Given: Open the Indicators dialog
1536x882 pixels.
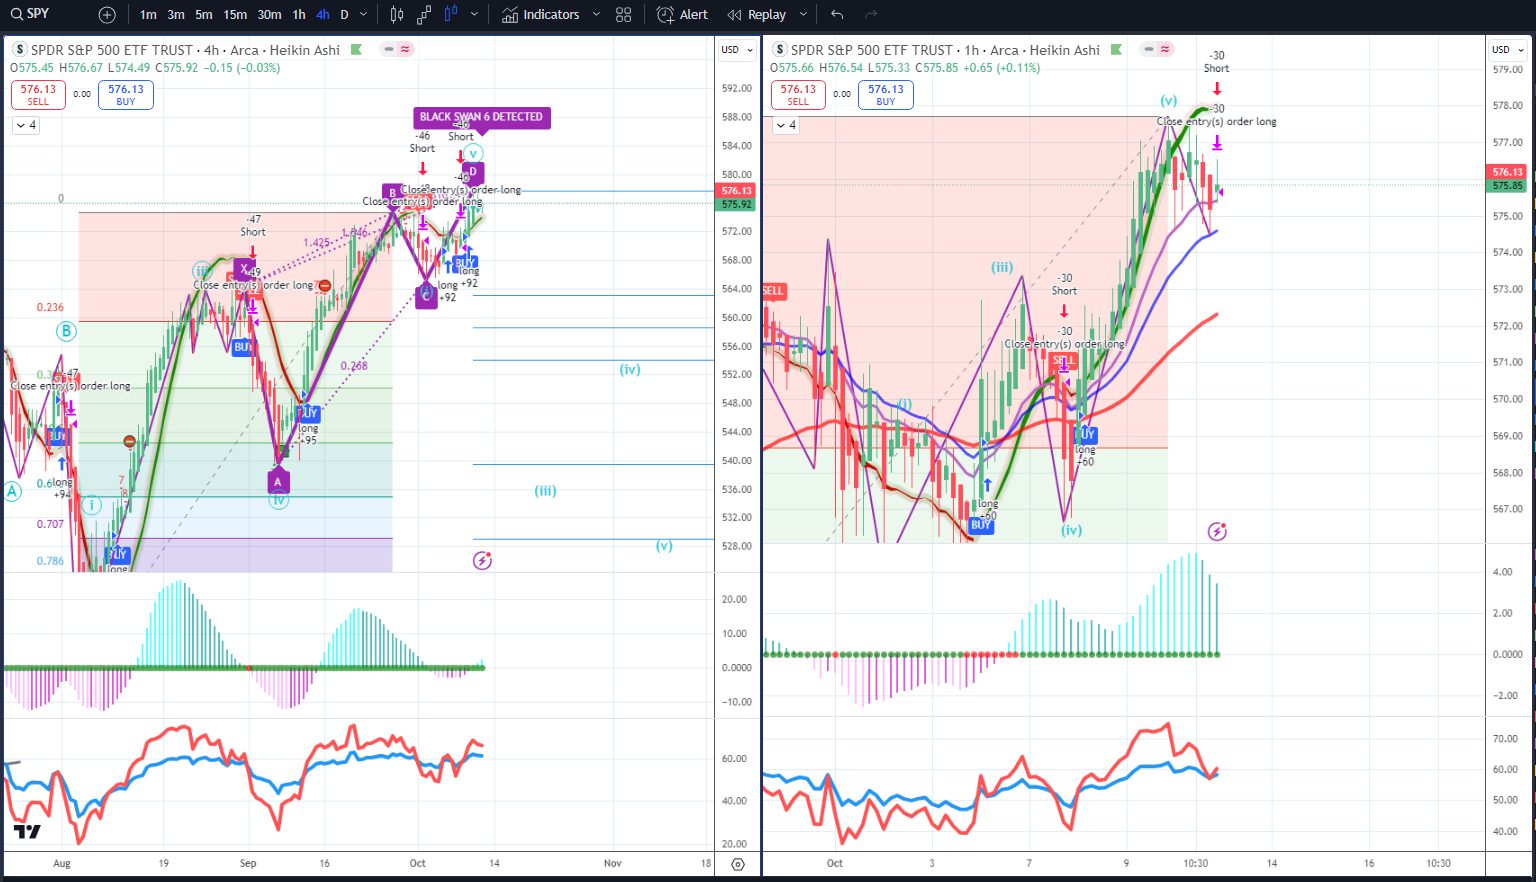Looking at the screenshot, I should coord(541,15).
